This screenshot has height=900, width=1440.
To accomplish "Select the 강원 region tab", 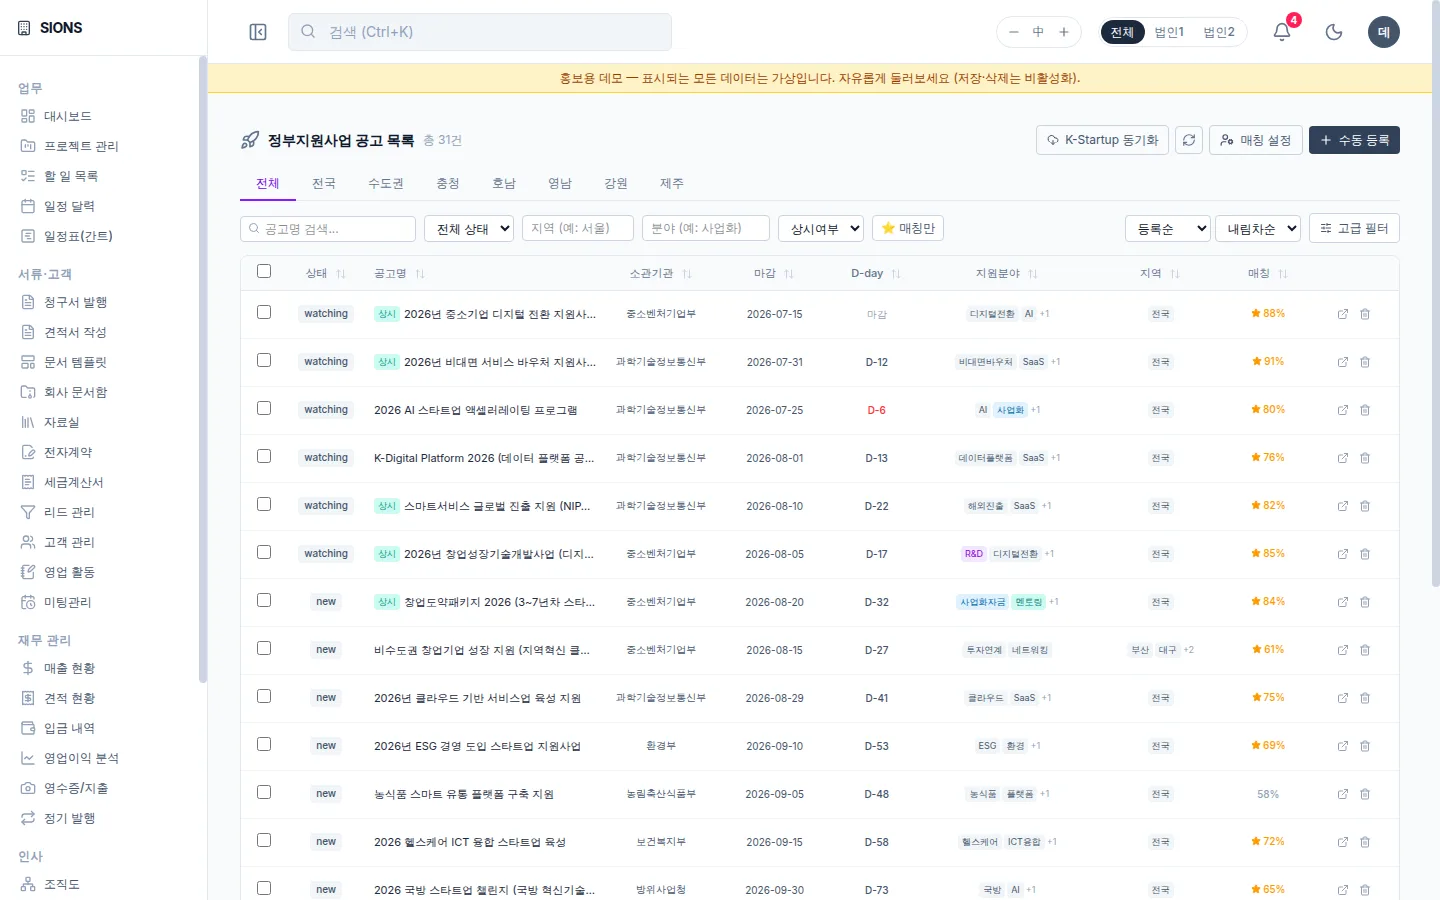I will (x=616, y=183).
